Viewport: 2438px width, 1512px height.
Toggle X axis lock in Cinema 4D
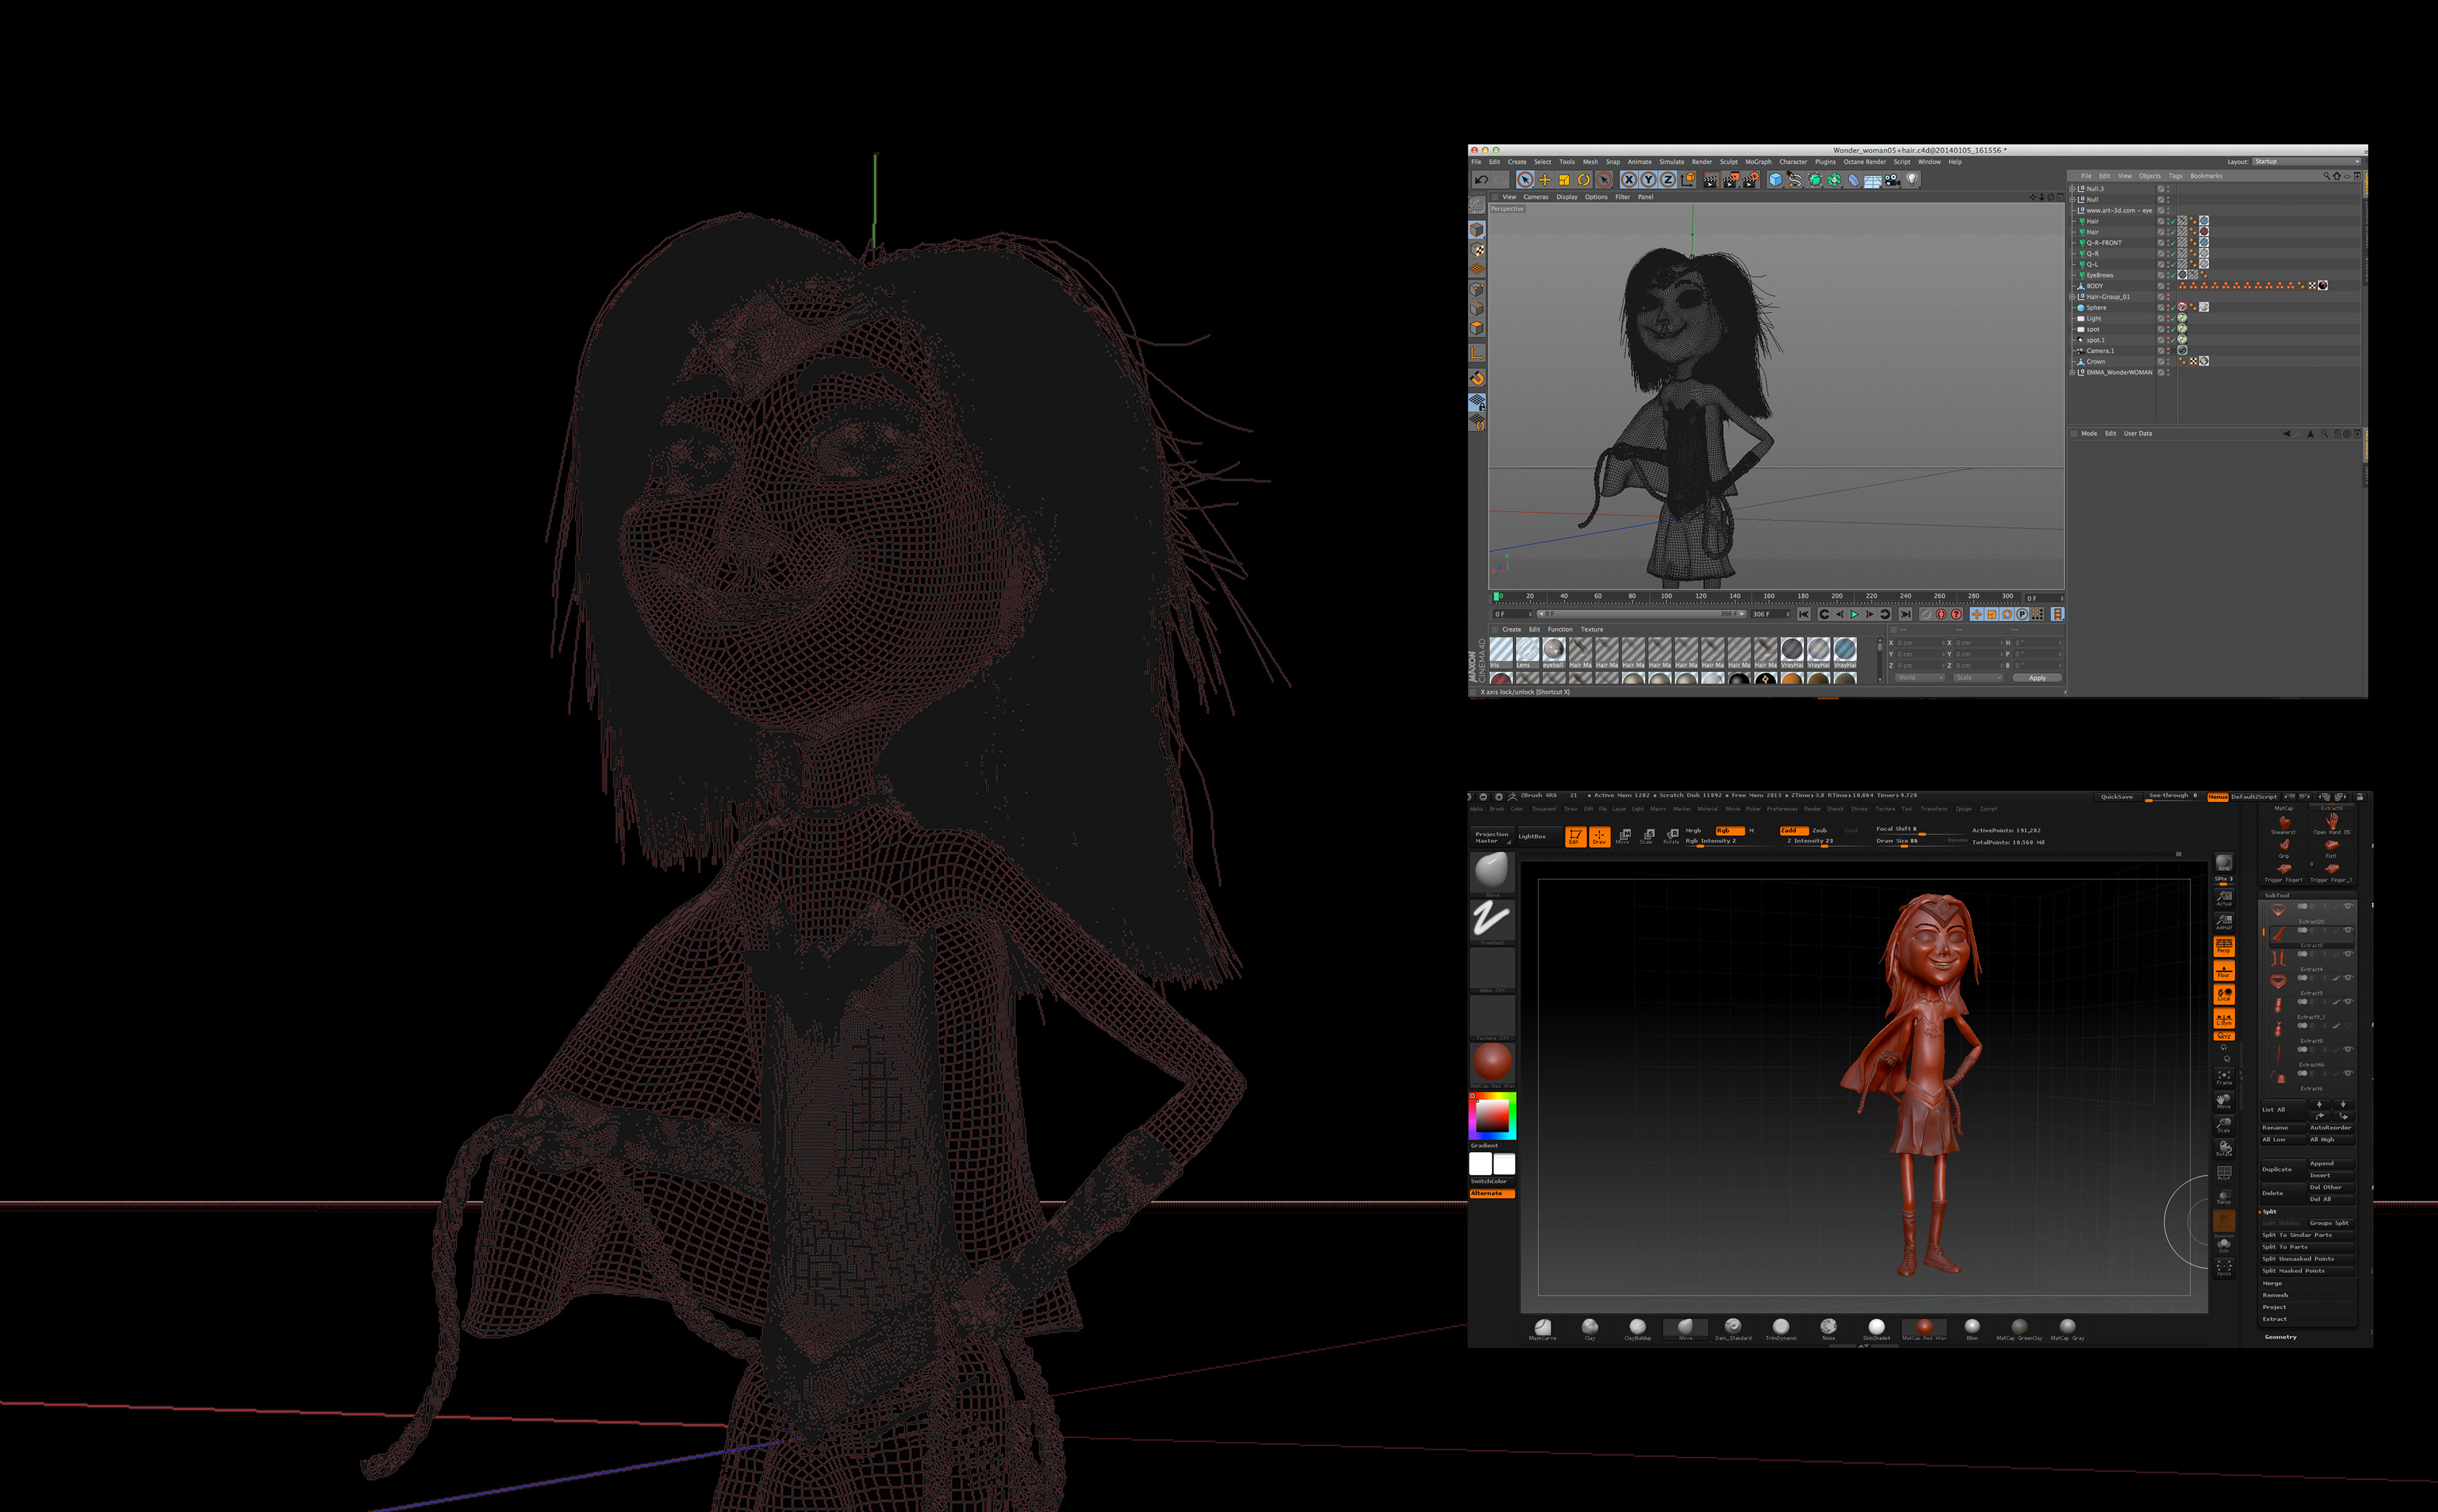point(1629,180)
